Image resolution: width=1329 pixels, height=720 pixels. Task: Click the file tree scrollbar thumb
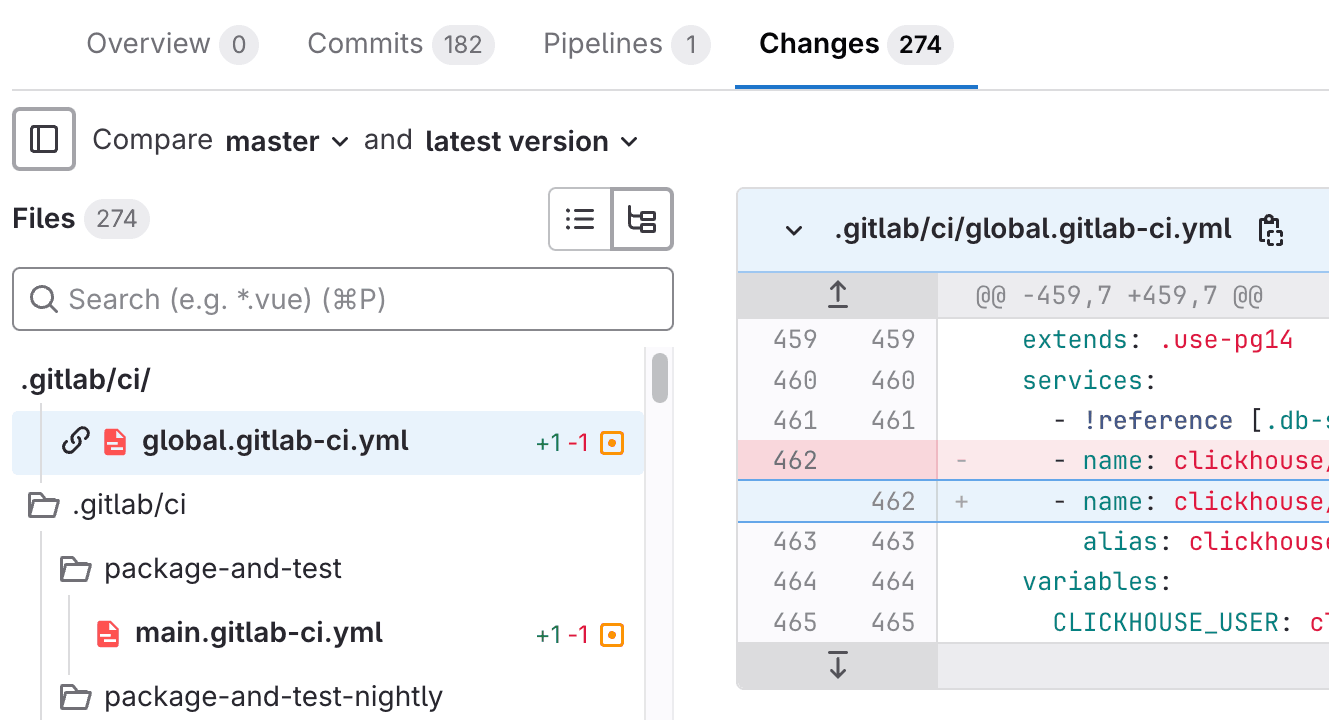tap(660, 378)
